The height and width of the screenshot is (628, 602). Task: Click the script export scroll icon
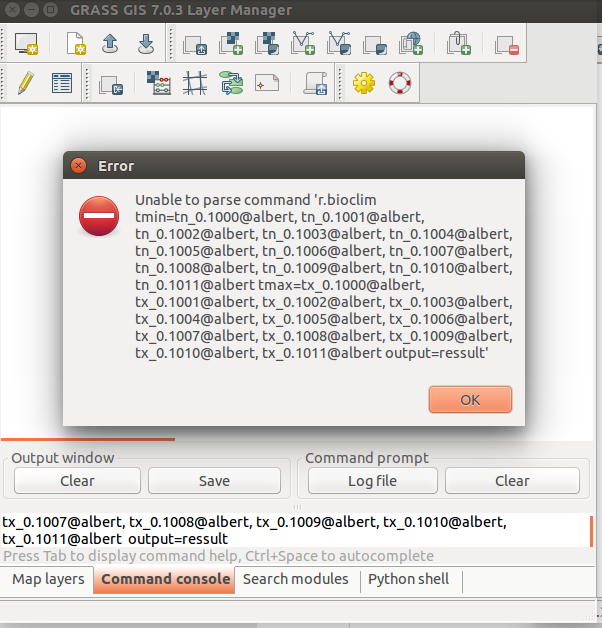point(316,83)
